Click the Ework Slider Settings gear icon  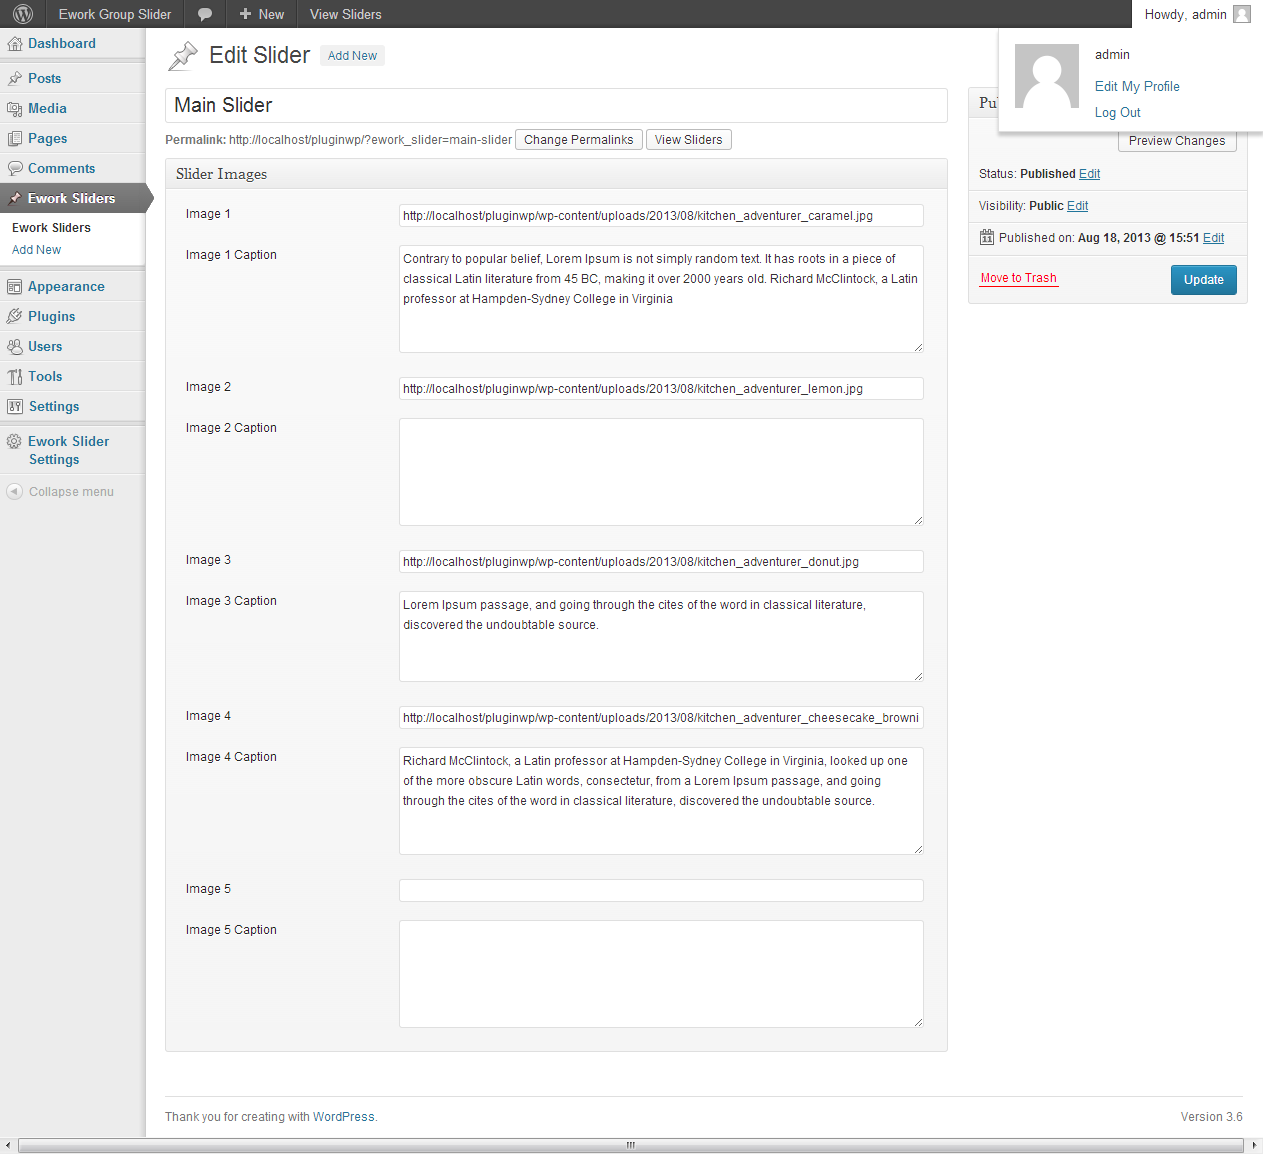pos(15,441)
